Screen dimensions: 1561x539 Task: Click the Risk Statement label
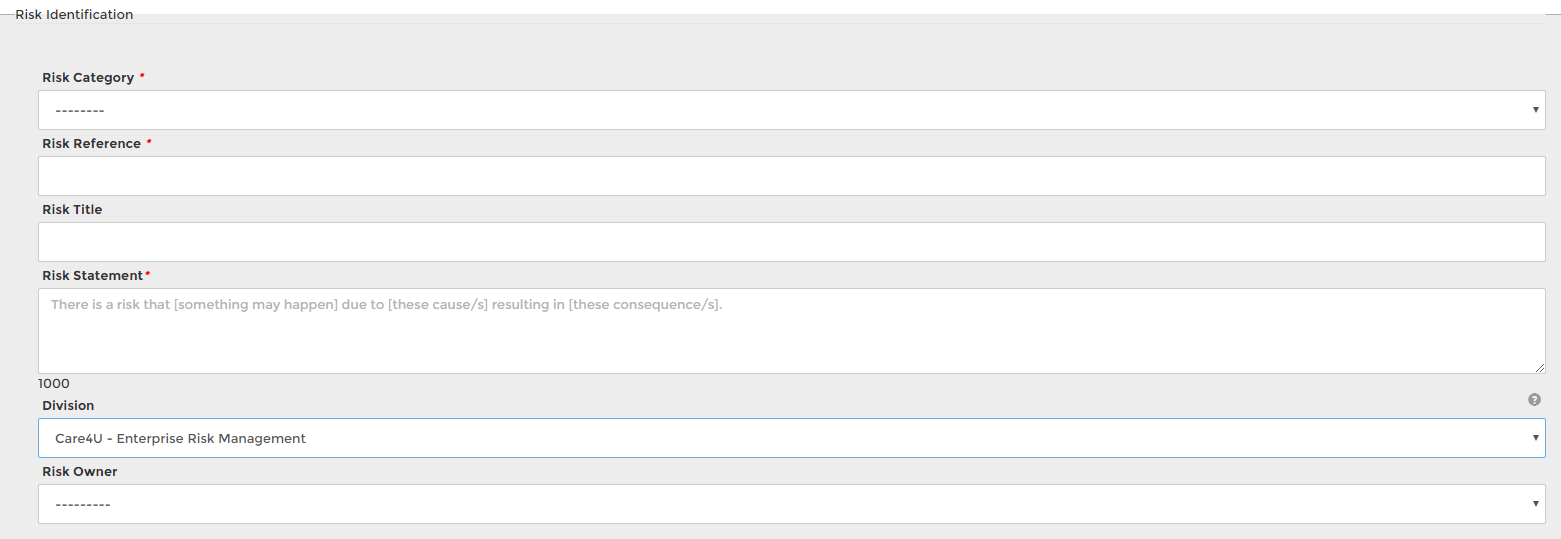tap(93, 276)
